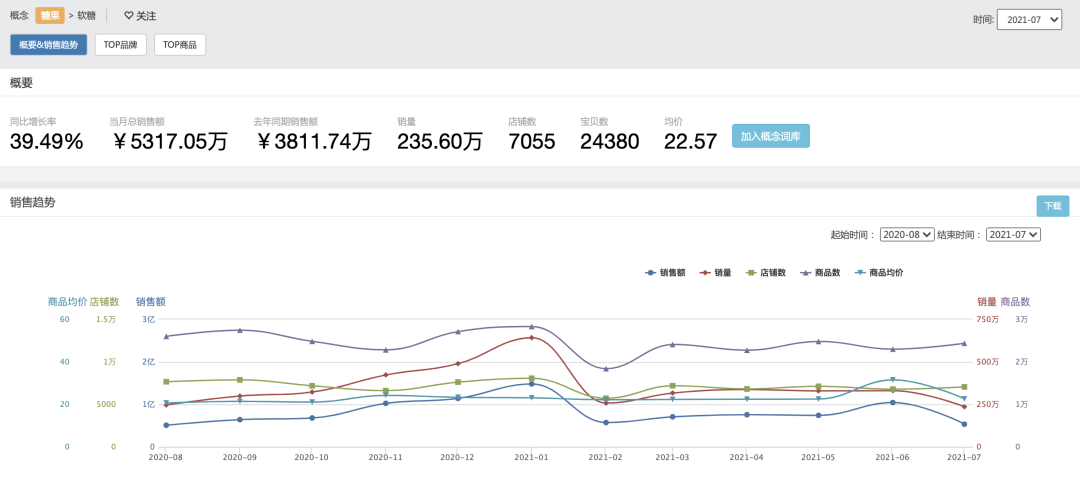Switch to the TOP商品 tab

click(x=180, y=45)
